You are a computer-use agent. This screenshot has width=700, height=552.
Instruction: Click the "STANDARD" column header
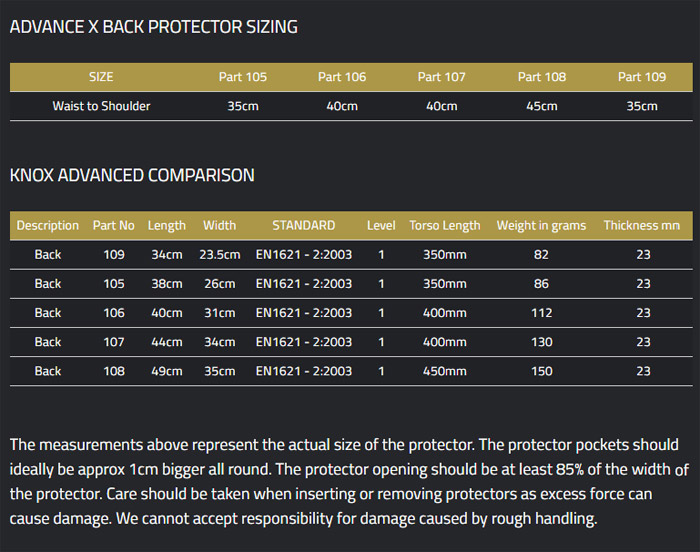tap(303, 226)
